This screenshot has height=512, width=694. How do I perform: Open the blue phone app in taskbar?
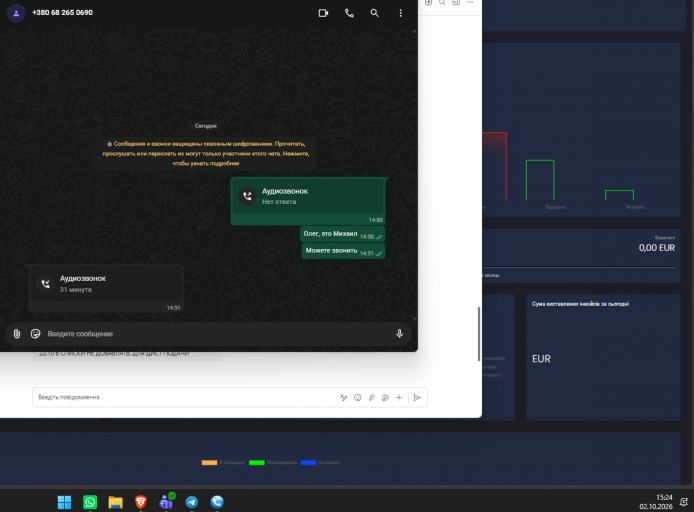coord(217,502)
